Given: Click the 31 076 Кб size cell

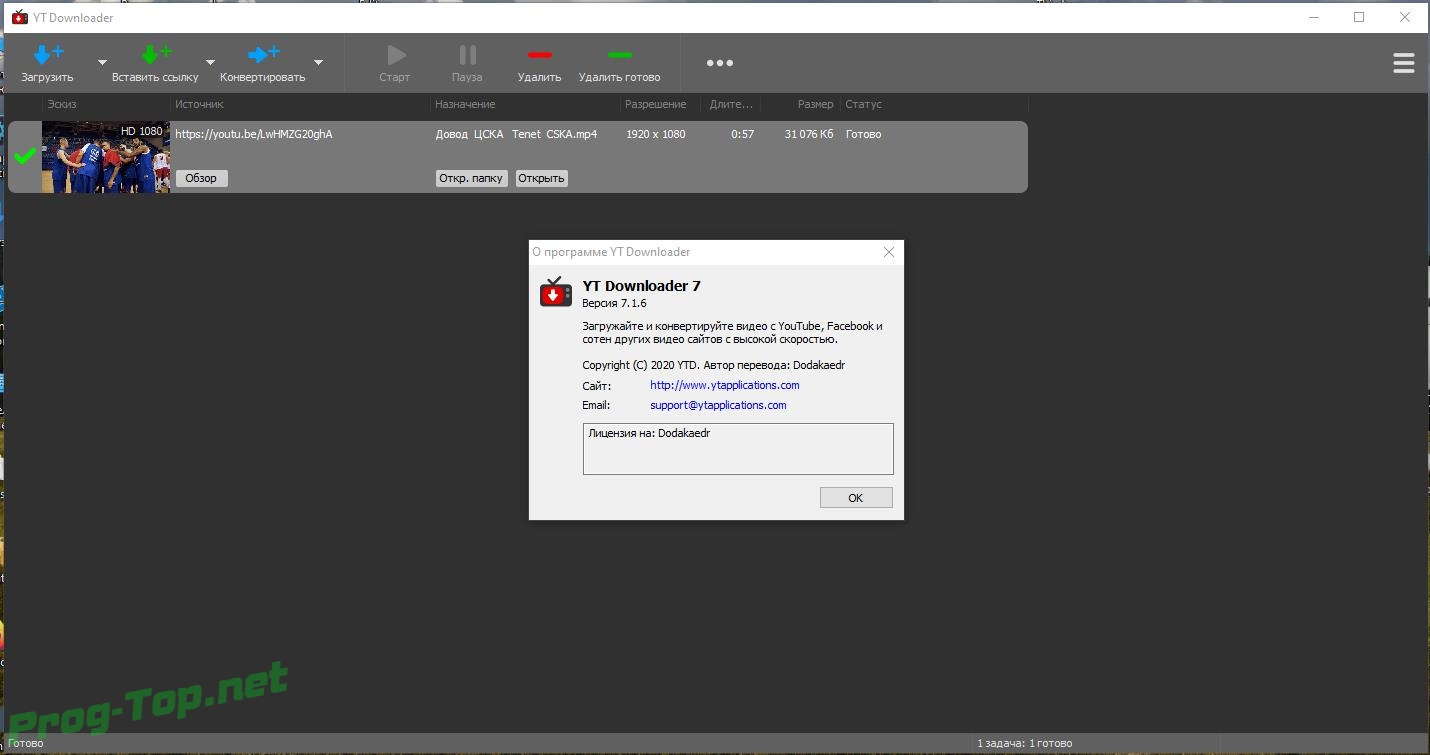Looking at the screenshot, I should click(809, 134).
